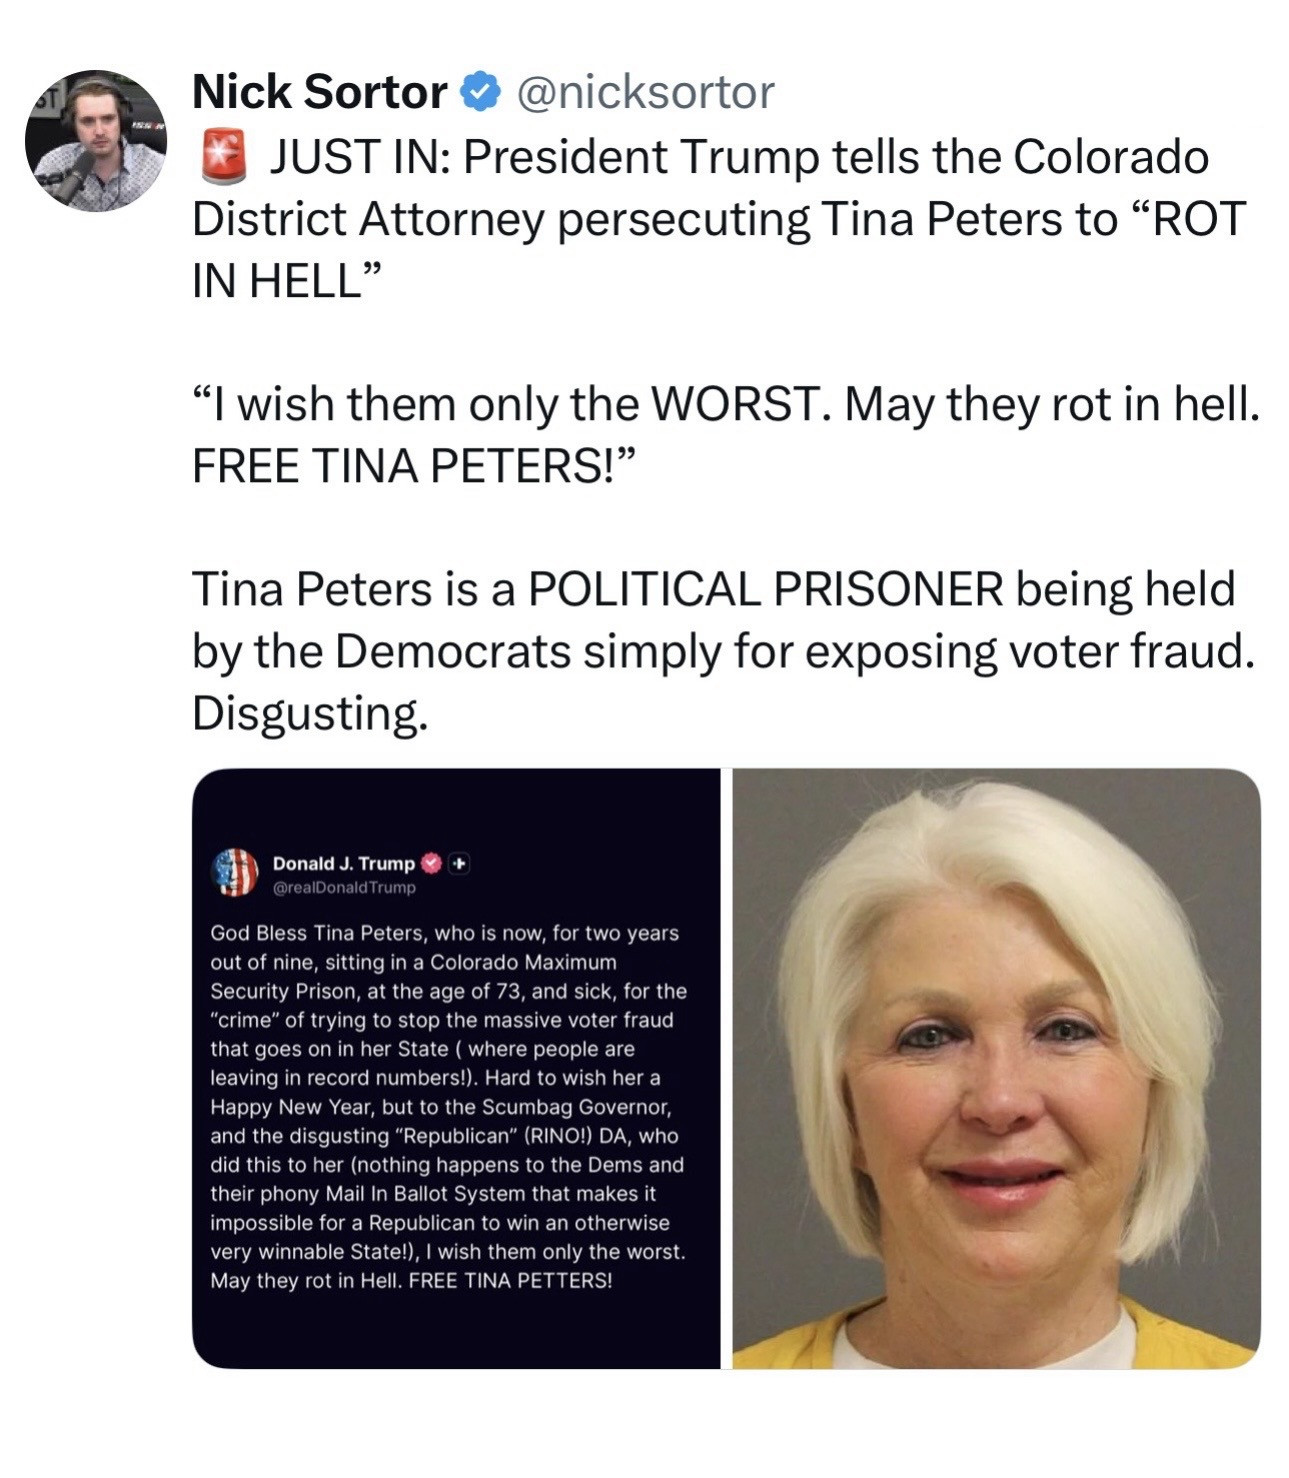Image resolution: width=1289 pixels, height=1478 pixels.
Task: Click the Donald J. Trump name in the screenshot
Action: pyautogui.click(x=344, y=863)
